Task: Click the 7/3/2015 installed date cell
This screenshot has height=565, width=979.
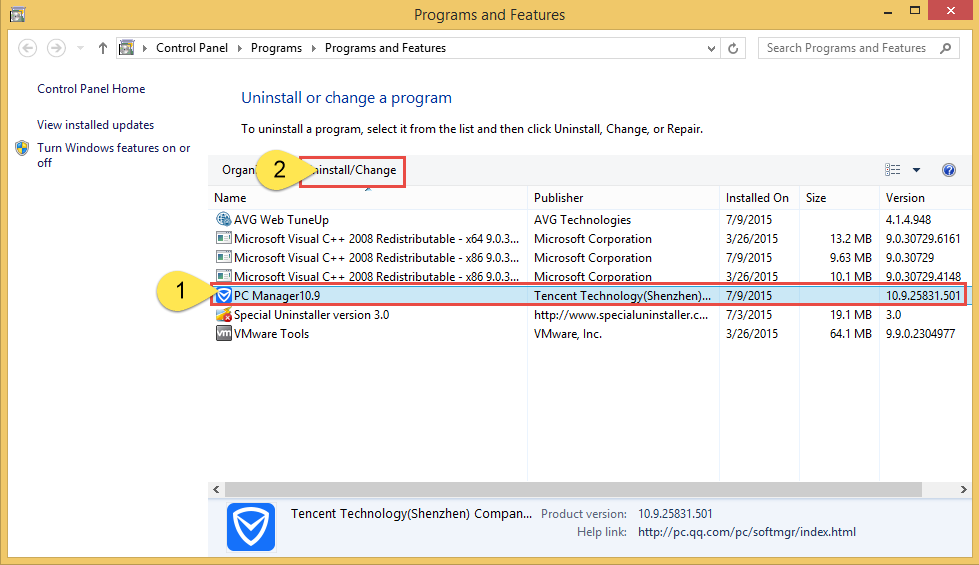Action: tap(749, 315)
